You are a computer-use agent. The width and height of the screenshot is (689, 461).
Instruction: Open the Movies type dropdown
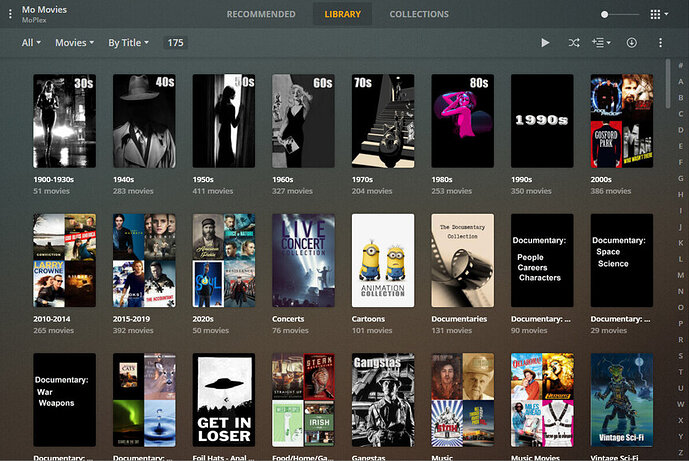click(74, 43)
